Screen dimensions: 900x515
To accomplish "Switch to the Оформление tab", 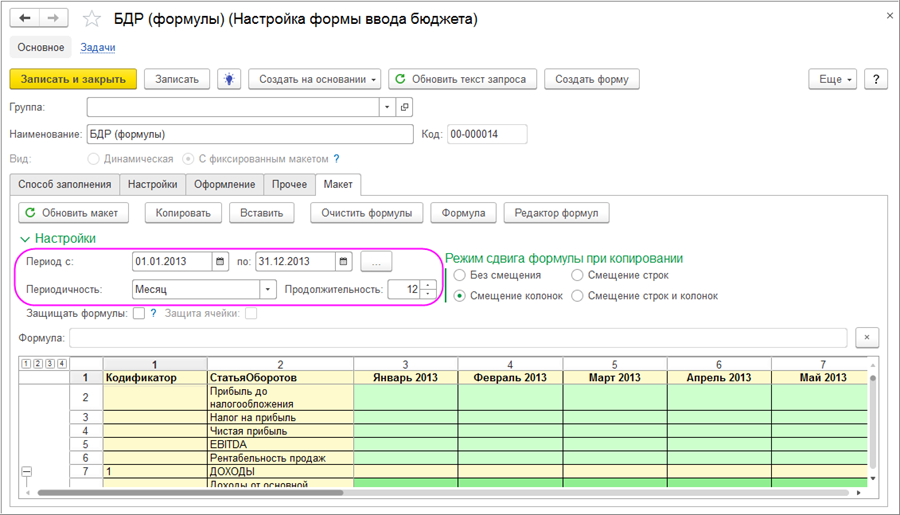I will point(225,184).
